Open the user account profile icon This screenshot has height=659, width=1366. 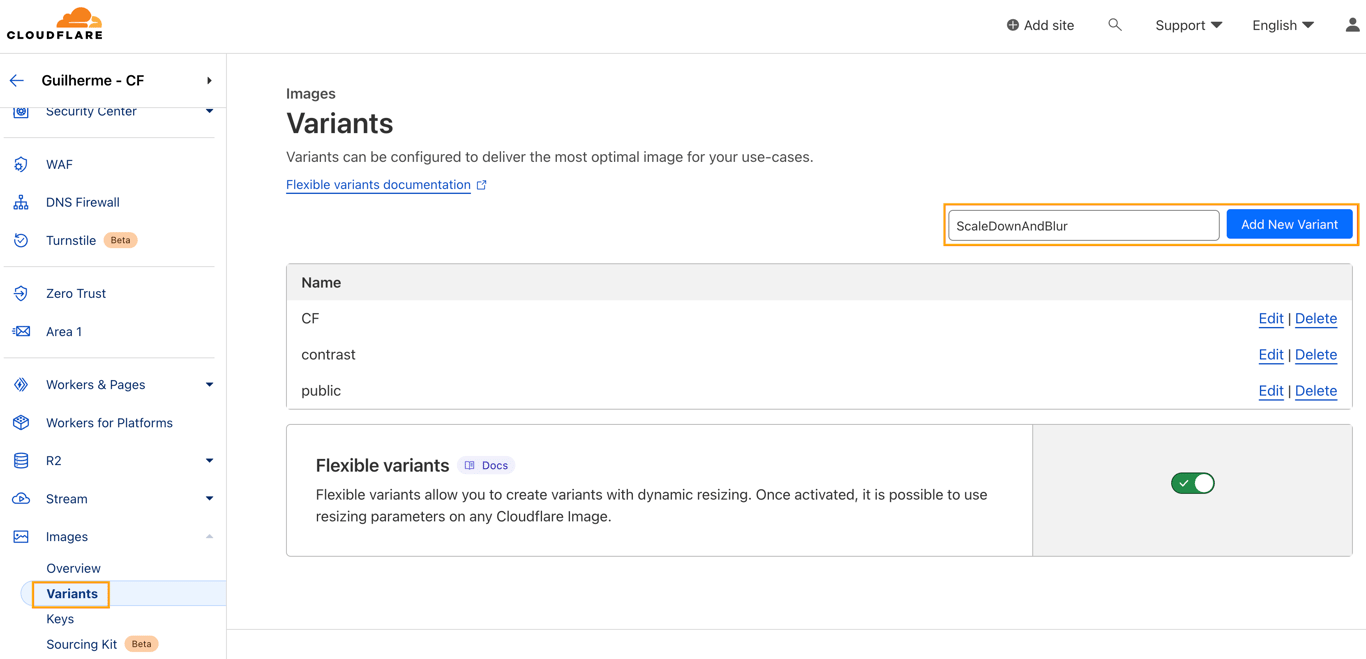tap(1352, 25)
